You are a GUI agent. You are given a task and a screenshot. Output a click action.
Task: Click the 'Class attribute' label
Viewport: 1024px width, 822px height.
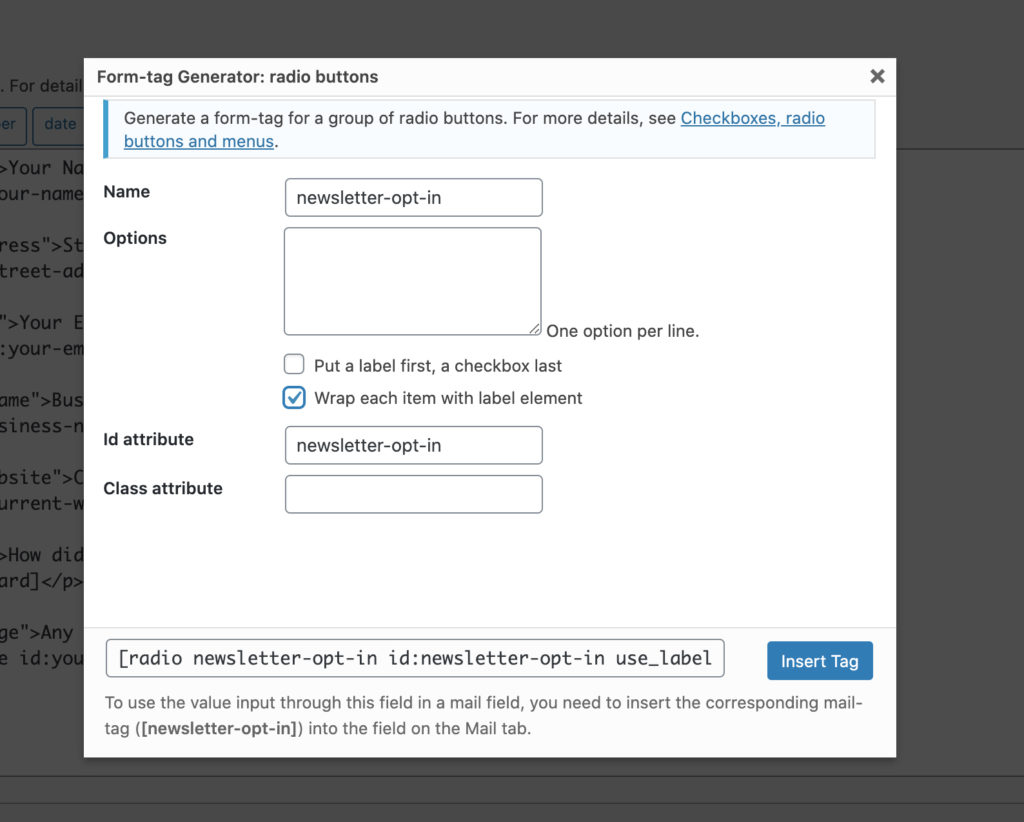pyautogui.click(x=163, y=488)
